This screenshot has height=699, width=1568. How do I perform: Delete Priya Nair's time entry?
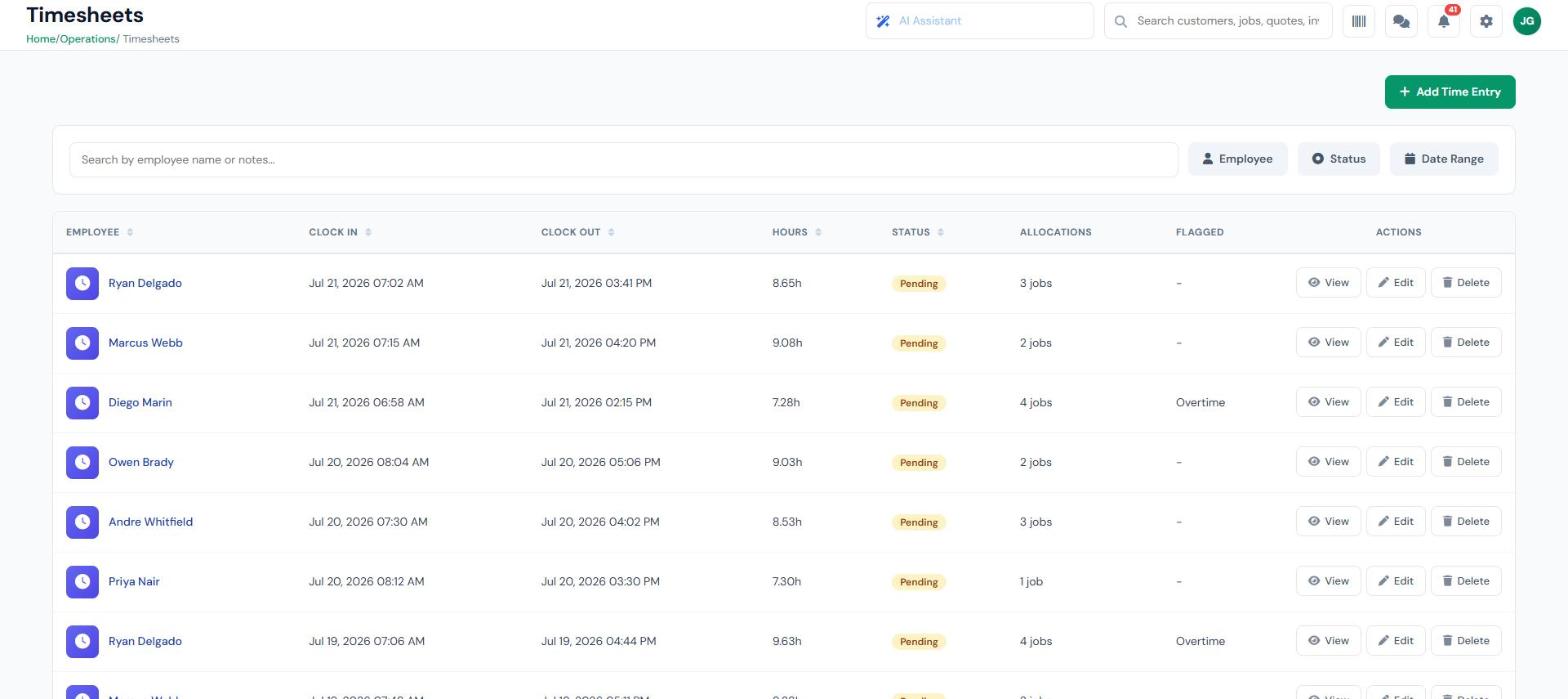pos(1466,581)
